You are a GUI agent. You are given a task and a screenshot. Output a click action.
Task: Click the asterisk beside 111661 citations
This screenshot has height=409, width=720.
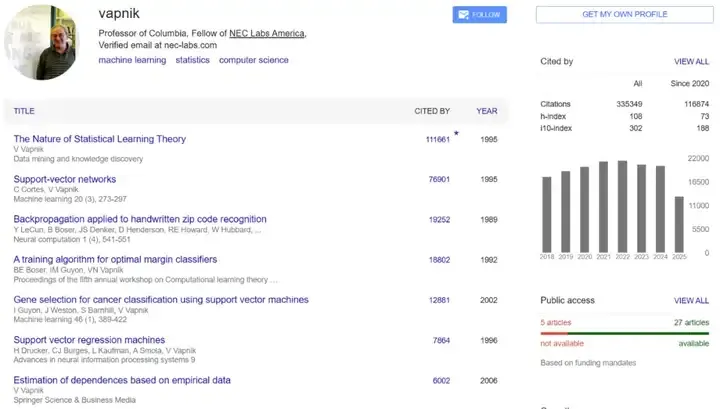tap(456, 134)
